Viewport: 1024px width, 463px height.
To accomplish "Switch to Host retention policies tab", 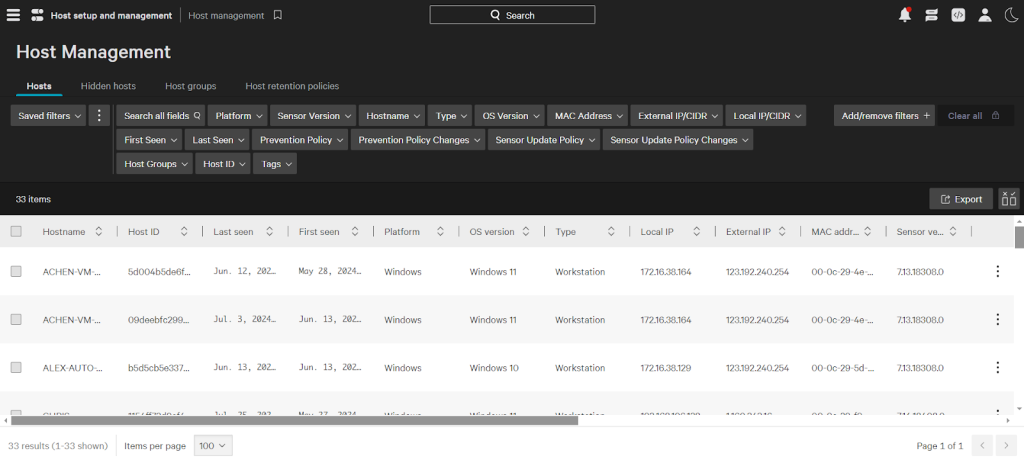I will click(292, 86).
